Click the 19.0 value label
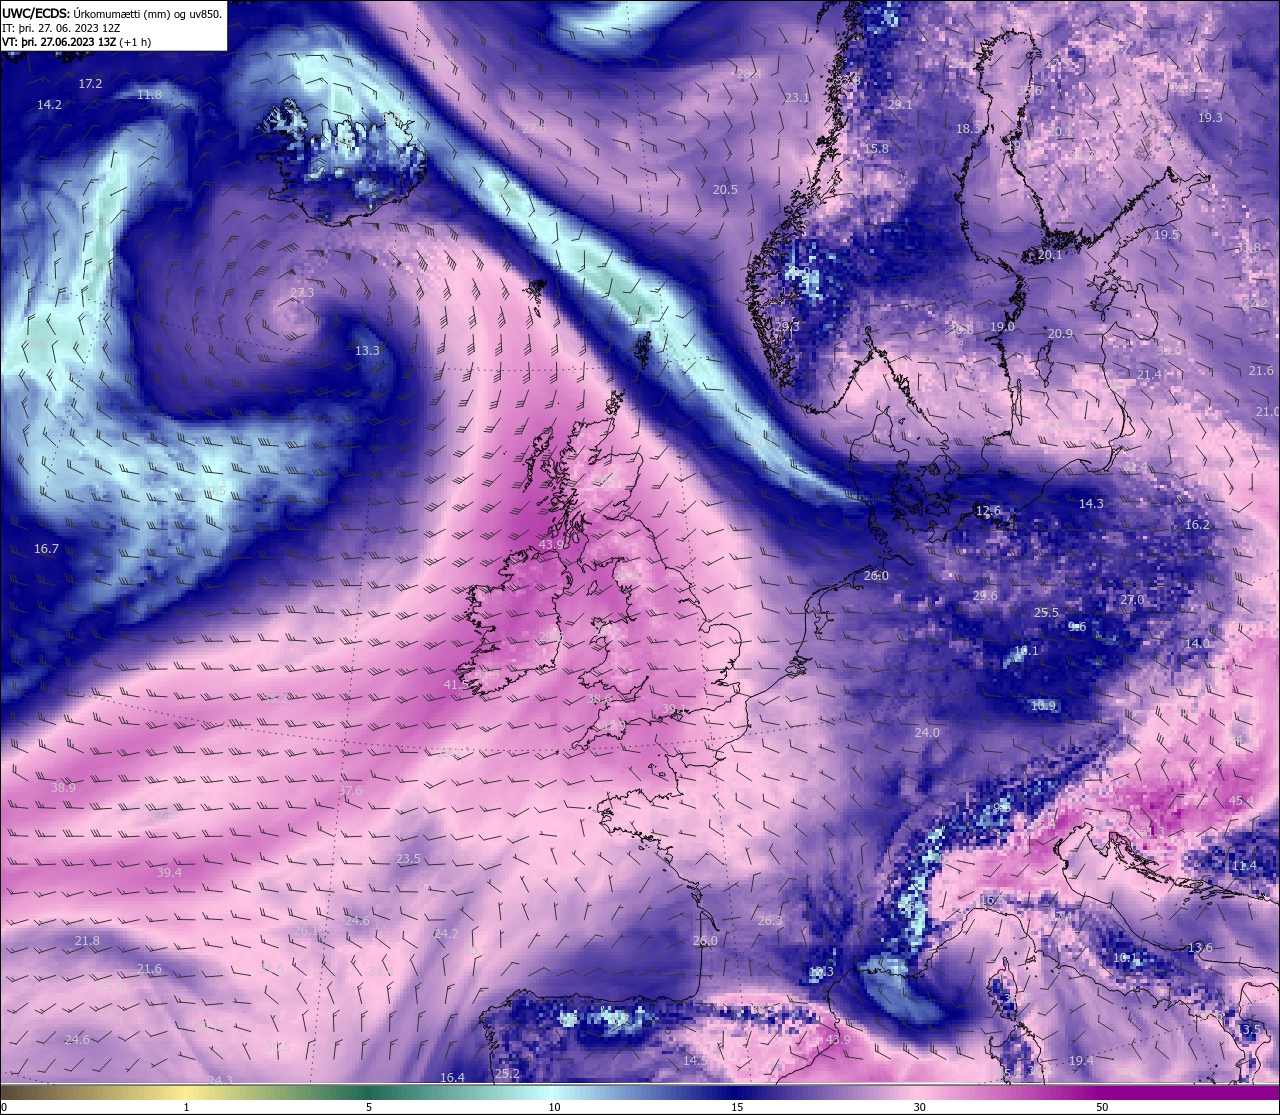Image resolution: width=1280 pixels, height=1115 pixels. [x=1002, y=327]
